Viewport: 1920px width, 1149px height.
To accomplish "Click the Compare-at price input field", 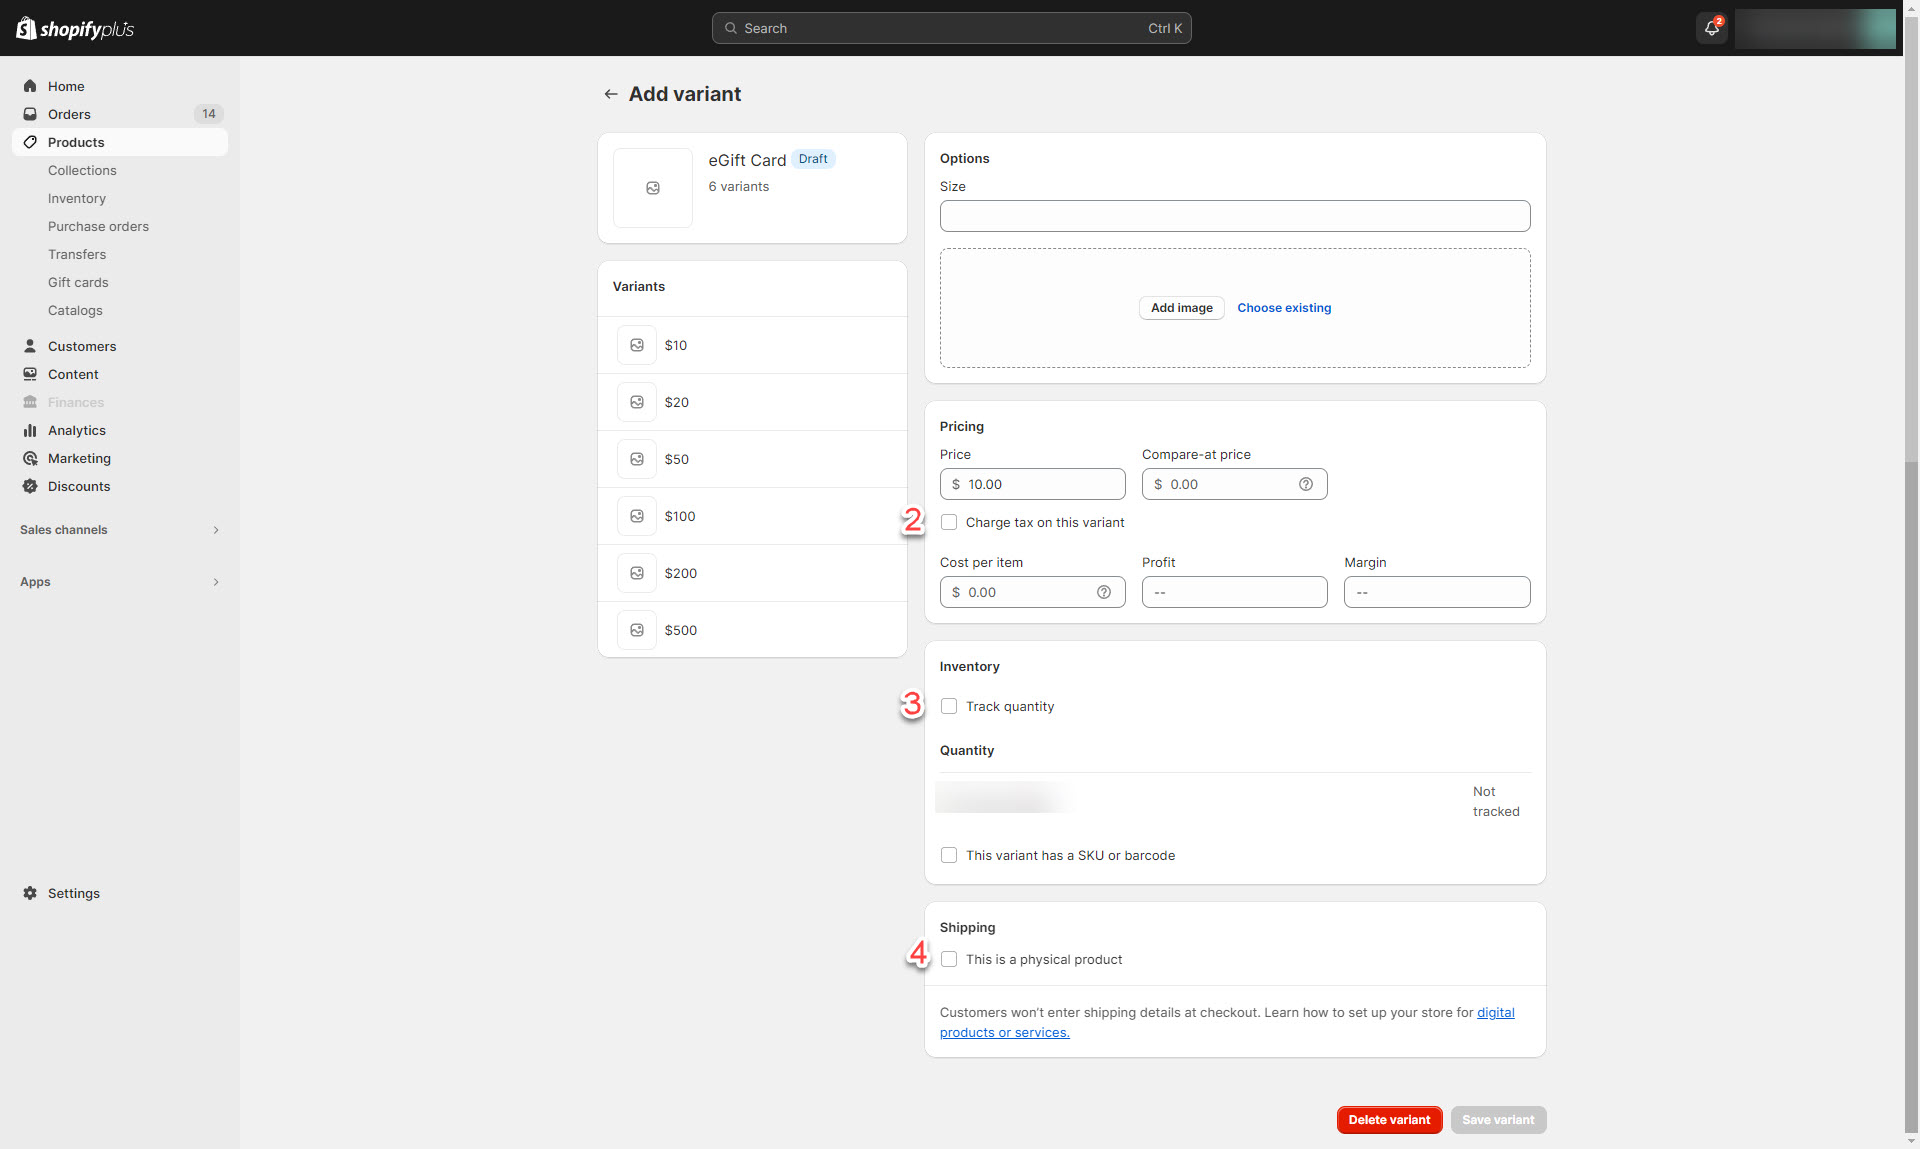I will click(1234, 484).
